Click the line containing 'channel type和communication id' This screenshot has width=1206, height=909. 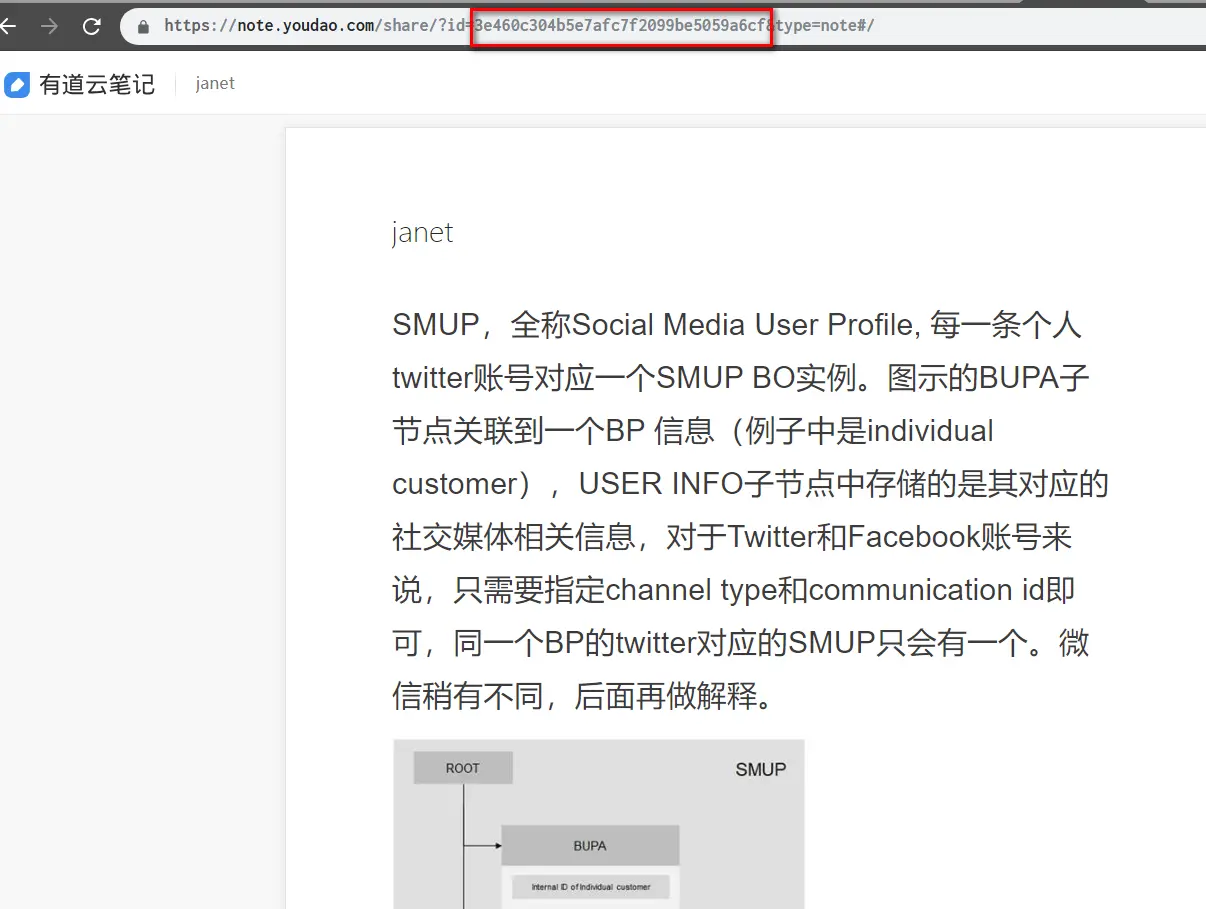click(734, 590)
